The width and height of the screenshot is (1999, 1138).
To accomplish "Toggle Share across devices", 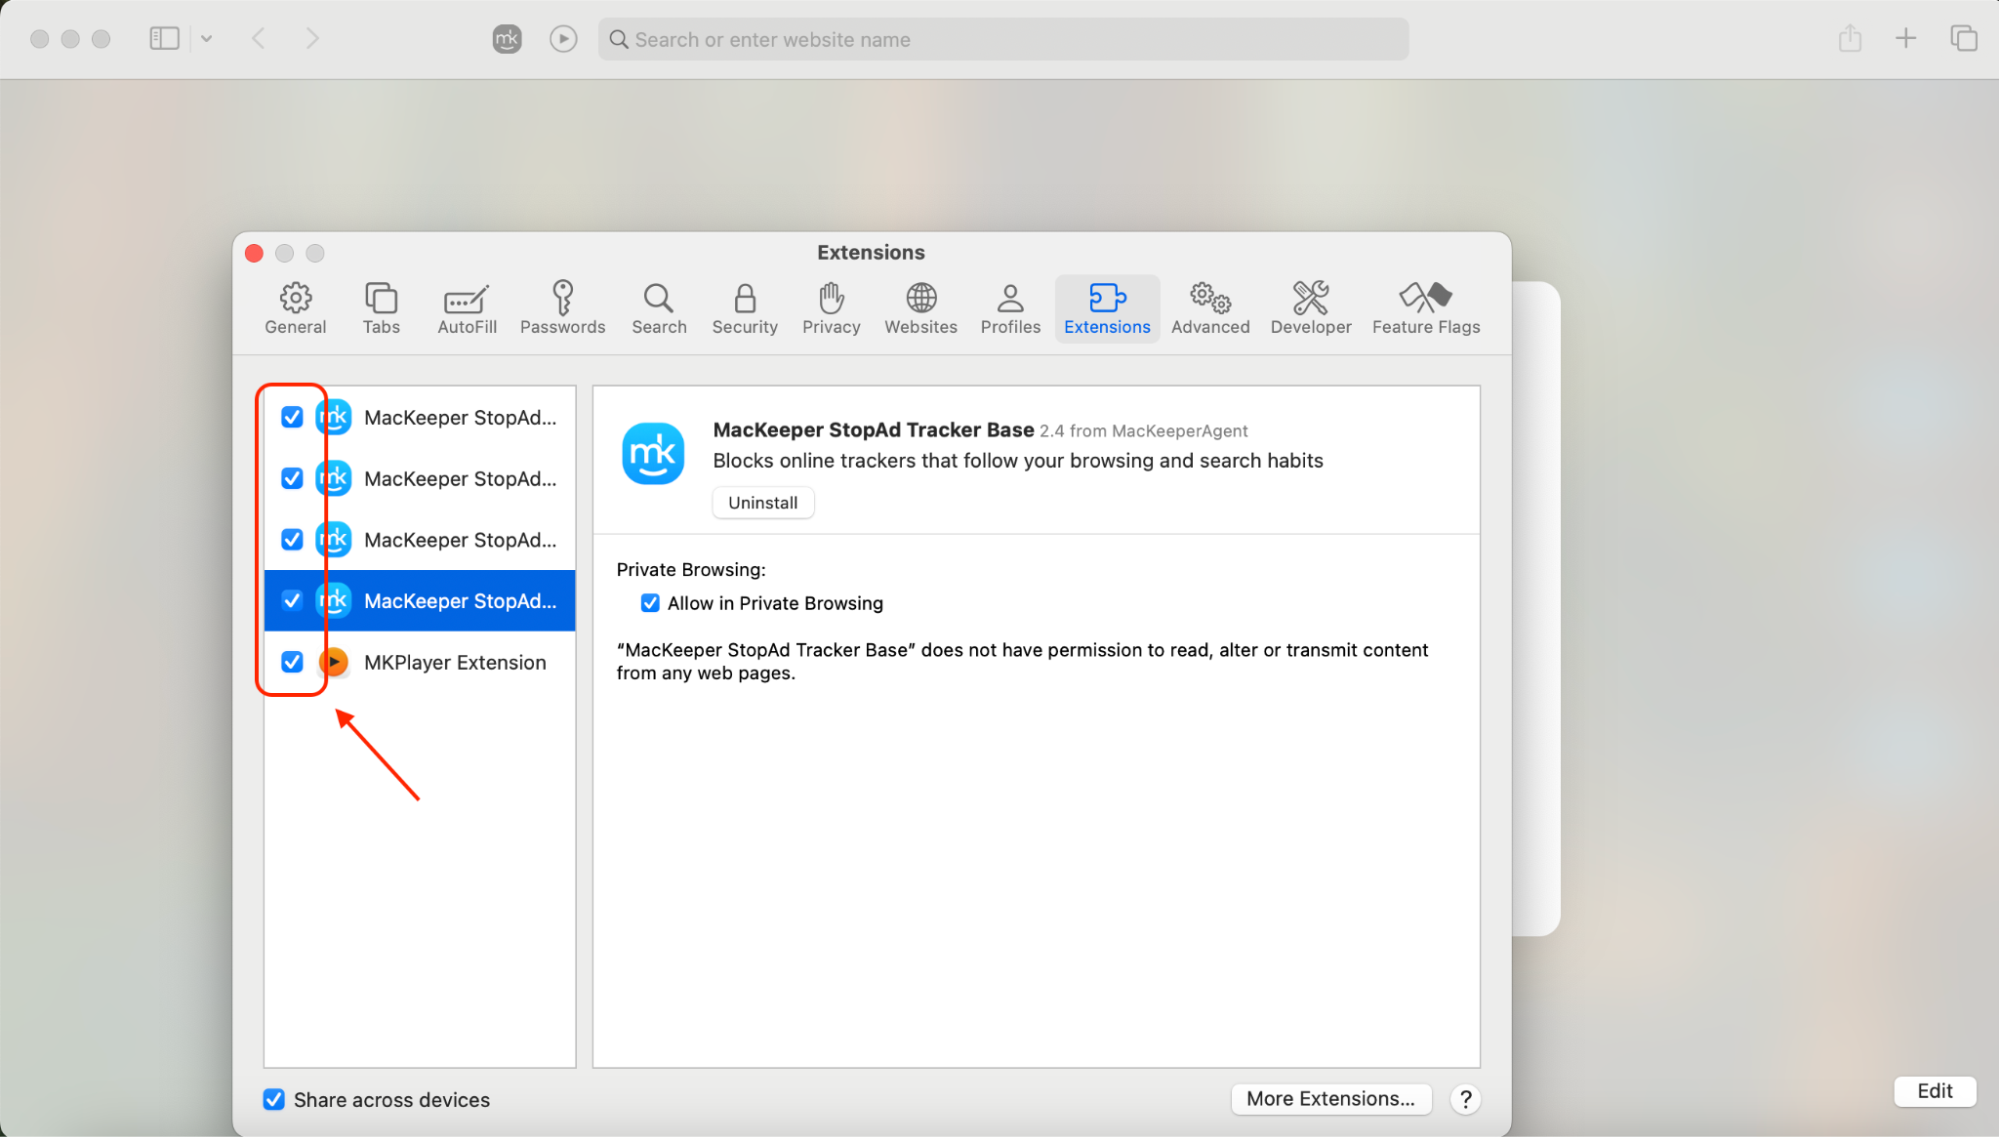I will [x=273, y=1099].
